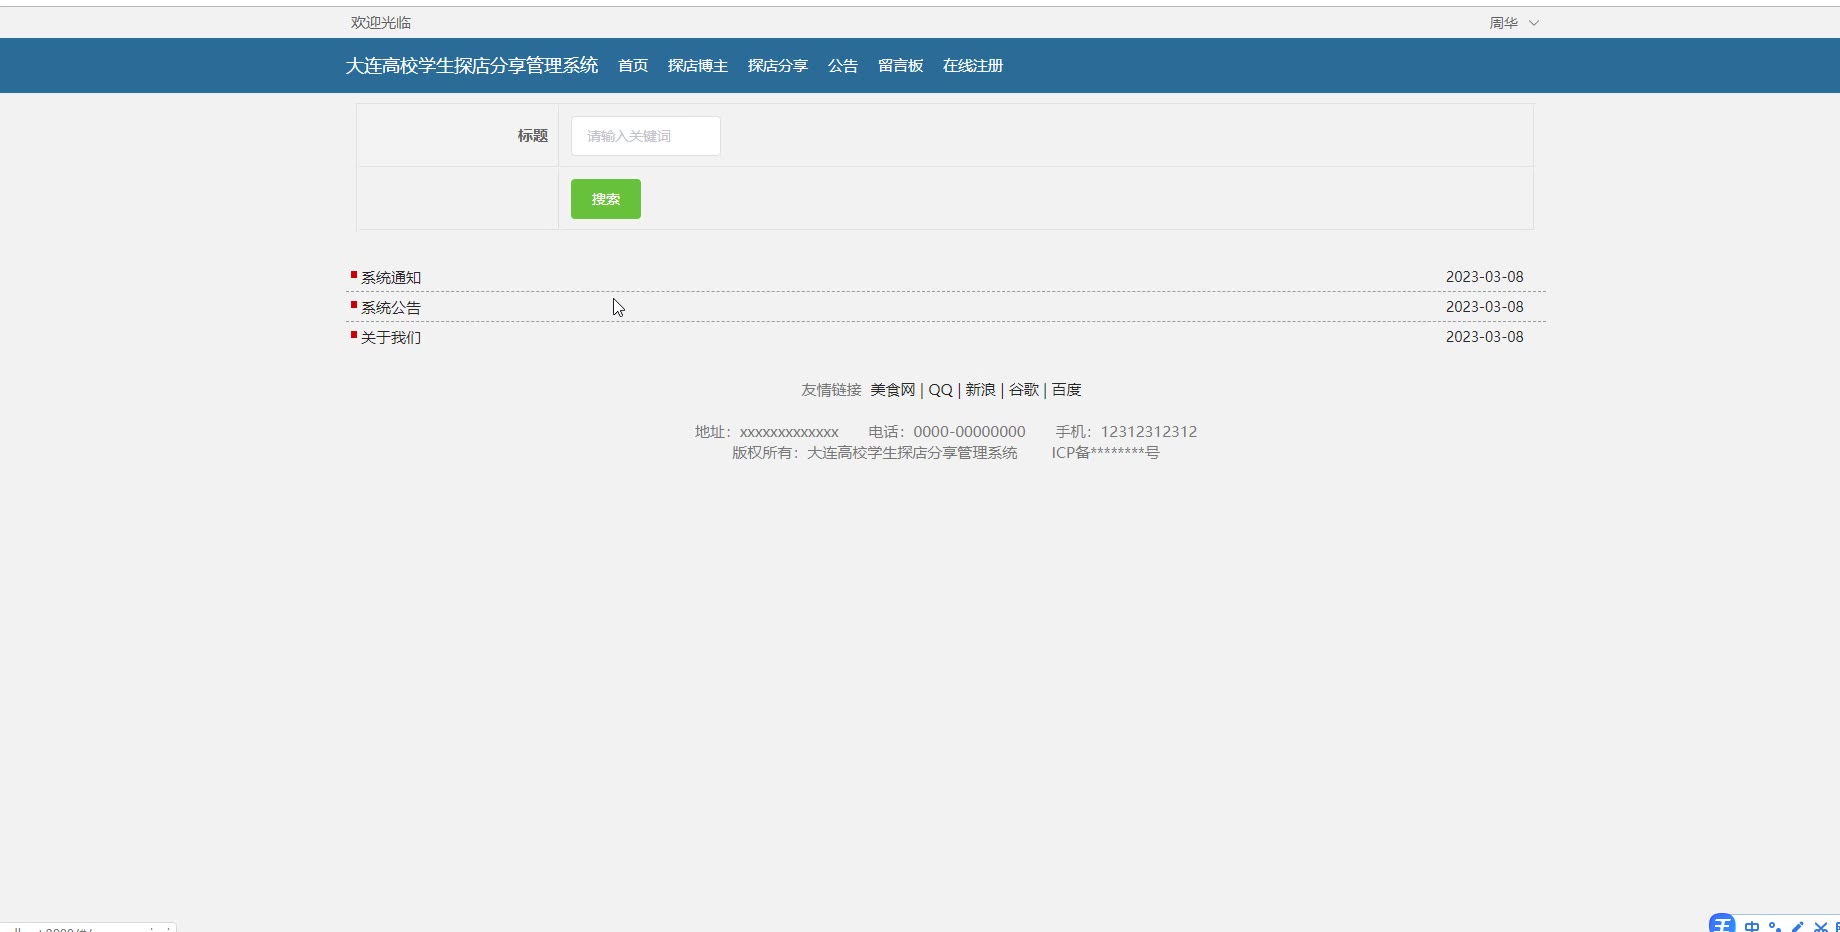
Task: Toggle the 中 Chinese input mode icon
Action: tap(1752, 927)
